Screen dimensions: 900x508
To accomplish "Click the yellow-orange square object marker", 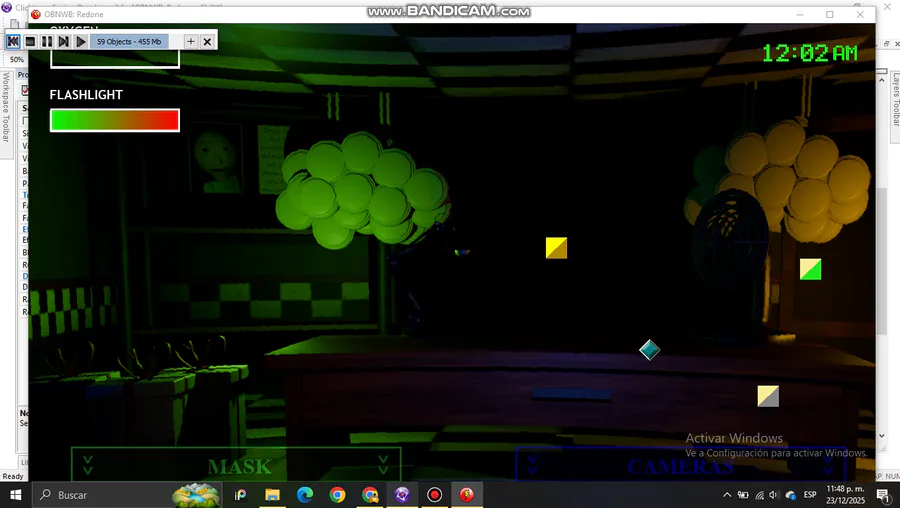I will tap(556, 248).
